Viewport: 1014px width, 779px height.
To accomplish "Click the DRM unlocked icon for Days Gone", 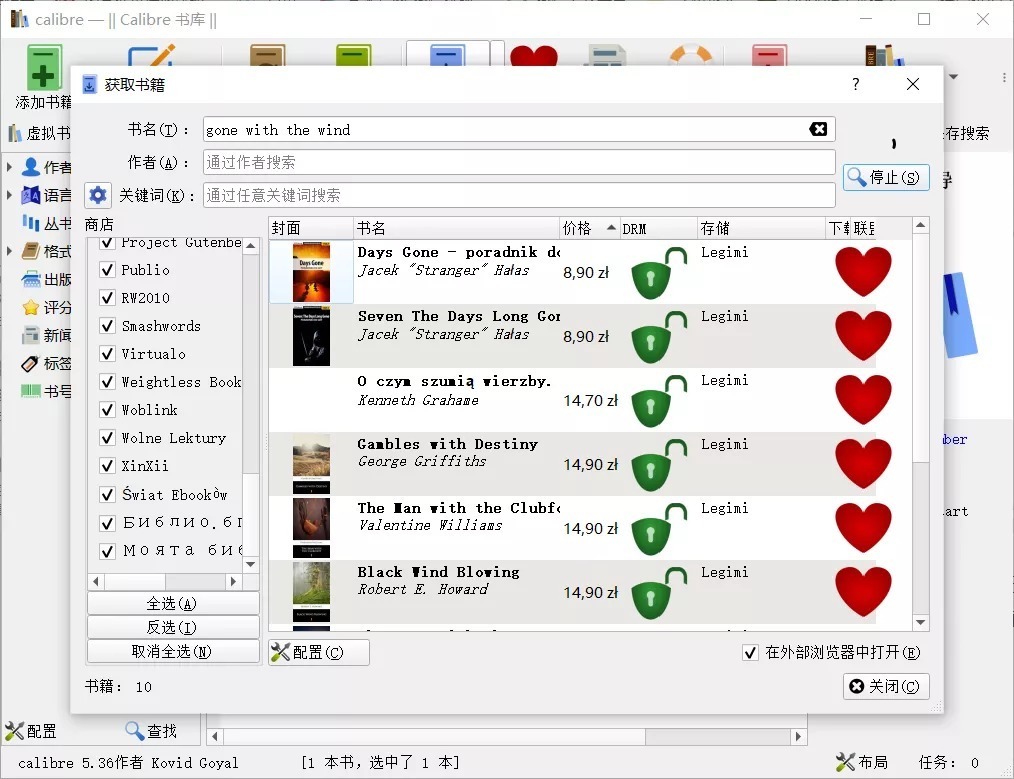I will click(x=658, y=273).
